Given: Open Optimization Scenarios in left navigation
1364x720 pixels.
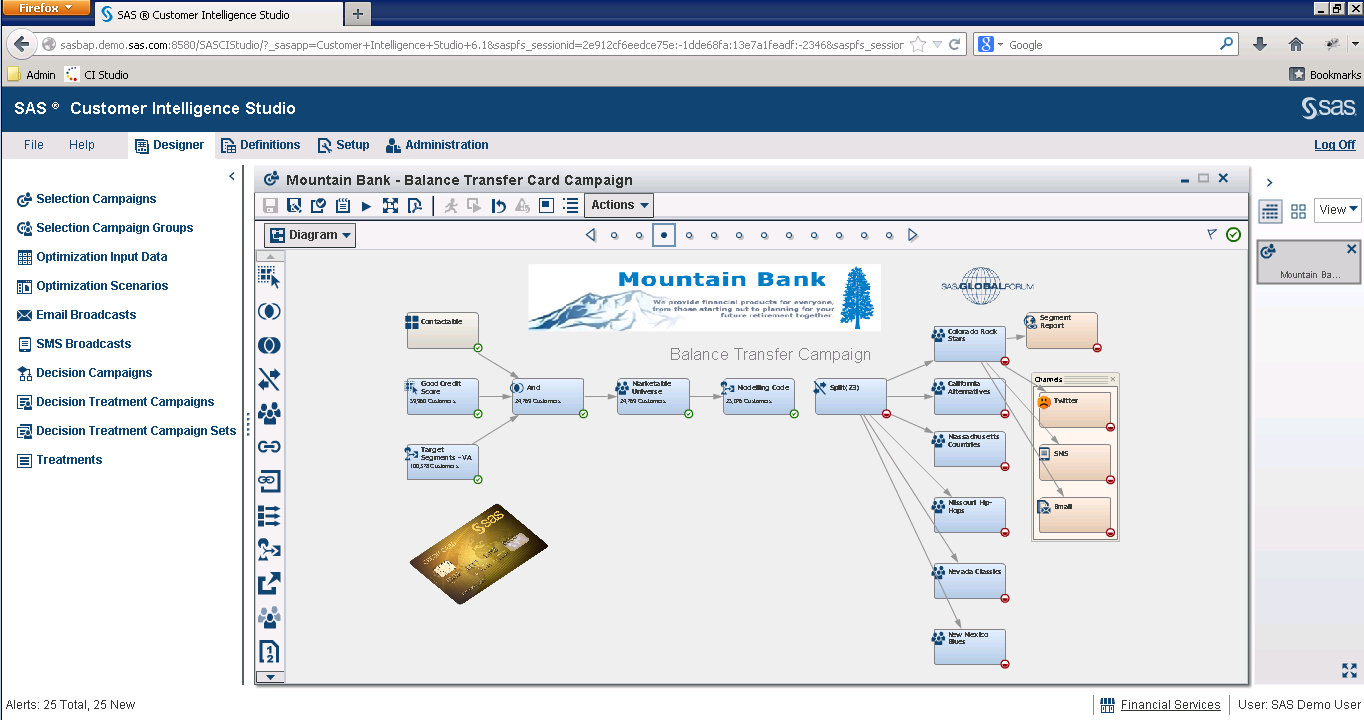Looking at the screenshot, I should coord(93,286).
